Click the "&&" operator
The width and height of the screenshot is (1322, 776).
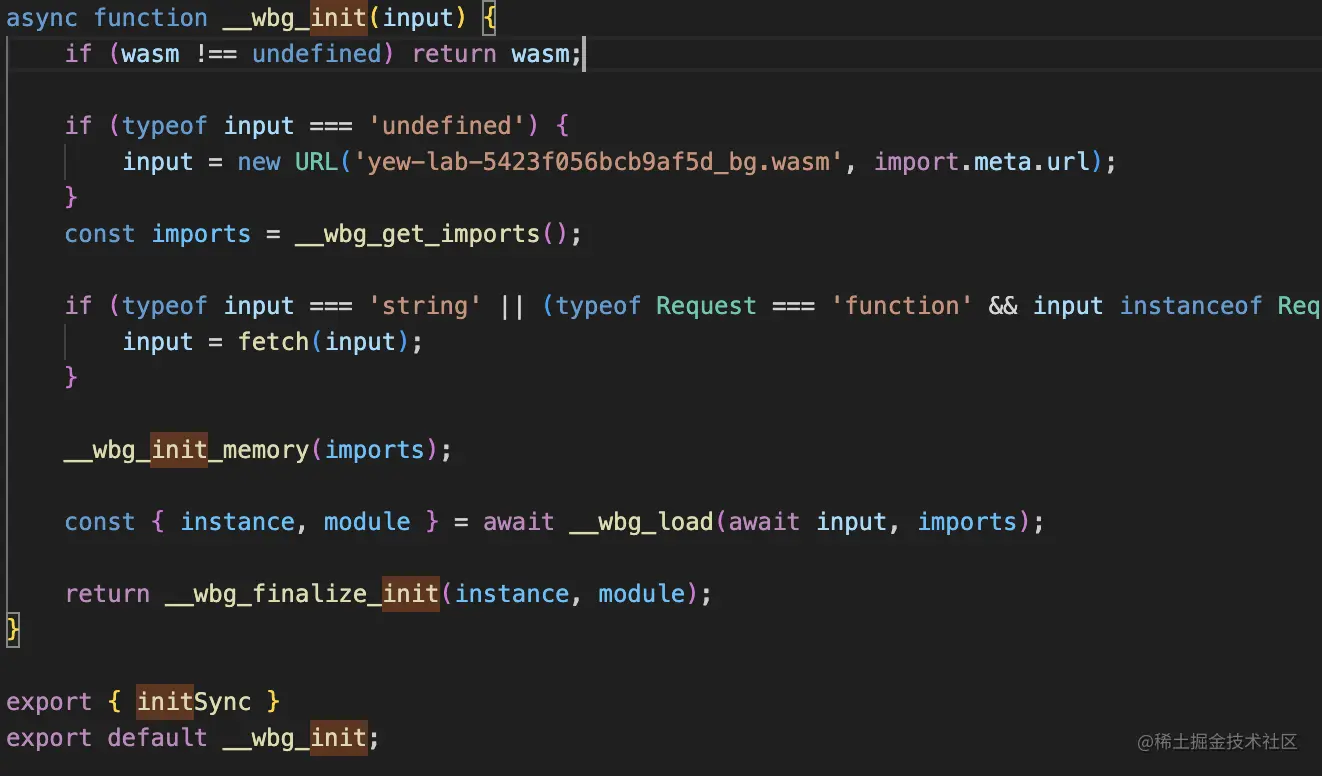pyautogui.click(x=1003, y=306)
